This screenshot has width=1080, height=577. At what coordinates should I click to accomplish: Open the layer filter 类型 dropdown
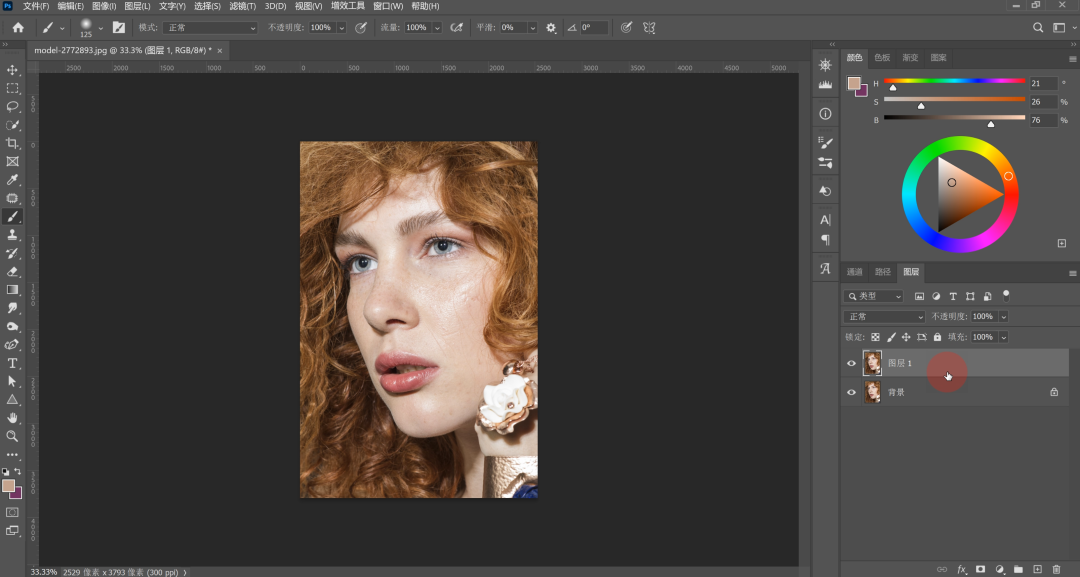pos(873,296)
